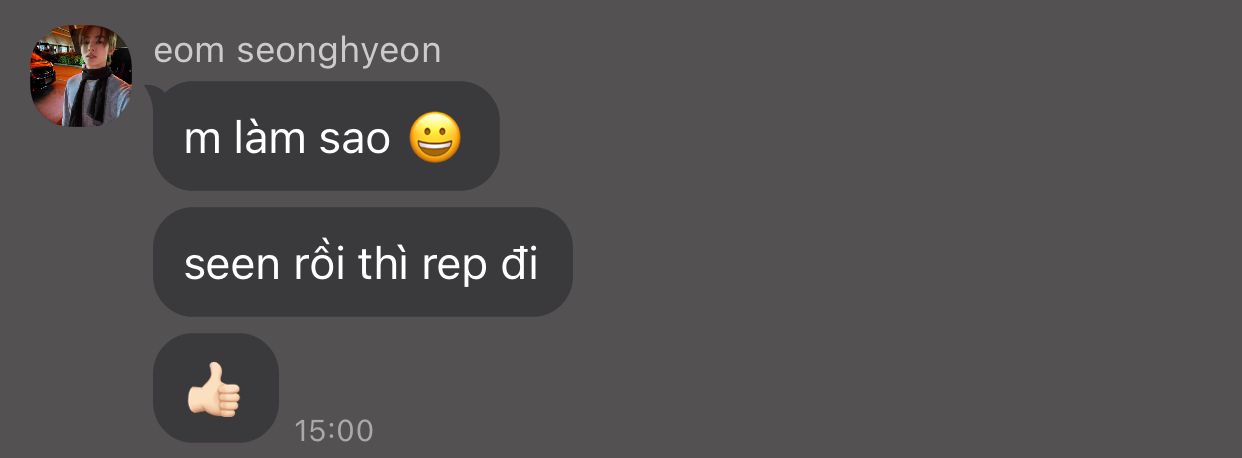Click the speech bubble tail near avatar
Viewport: 1242px width, 458px height.
(152, 92)
